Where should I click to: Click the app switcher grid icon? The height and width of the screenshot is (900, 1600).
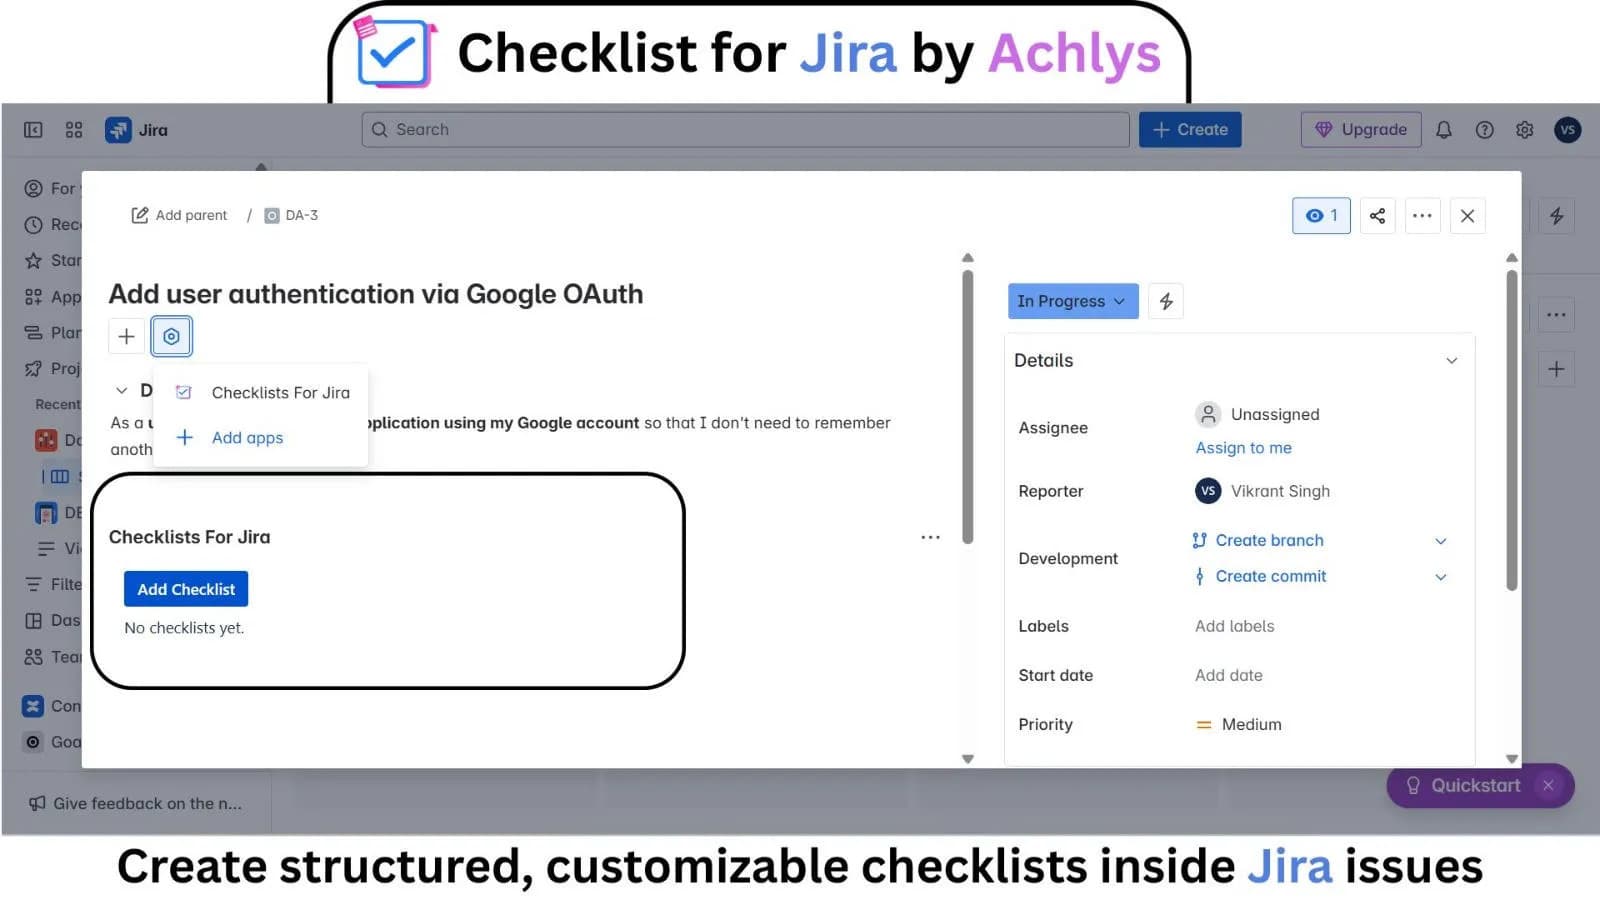pyautogui.click(x=74, y=130)
